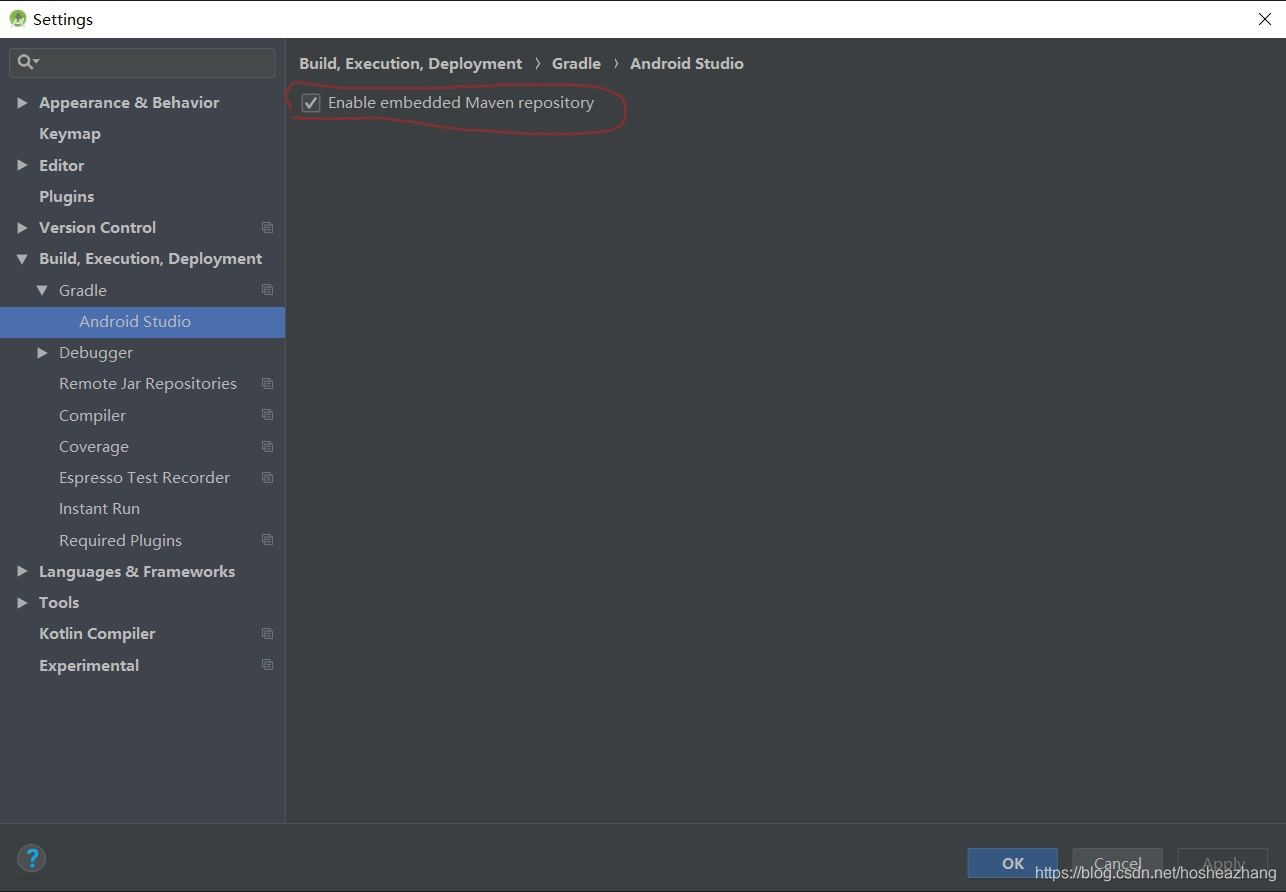
Task: Click Android Studio in the breadcrumb
Action: 687,64
